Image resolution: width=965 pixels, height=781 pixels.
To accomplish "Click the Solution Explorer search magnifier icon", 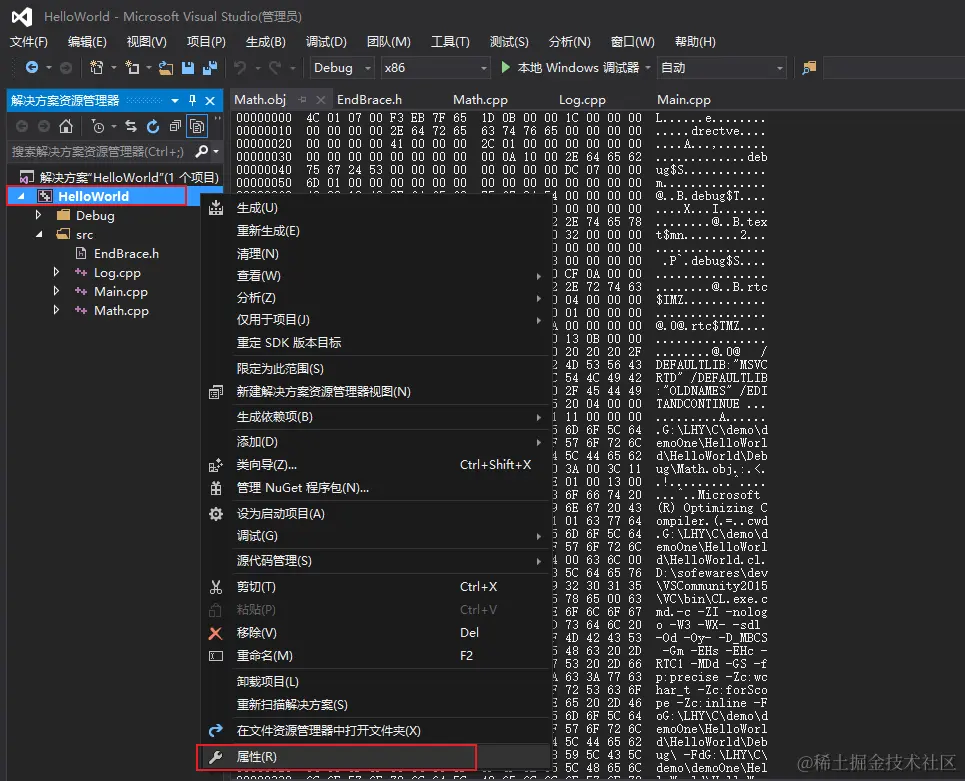I will tap(201, 151).
